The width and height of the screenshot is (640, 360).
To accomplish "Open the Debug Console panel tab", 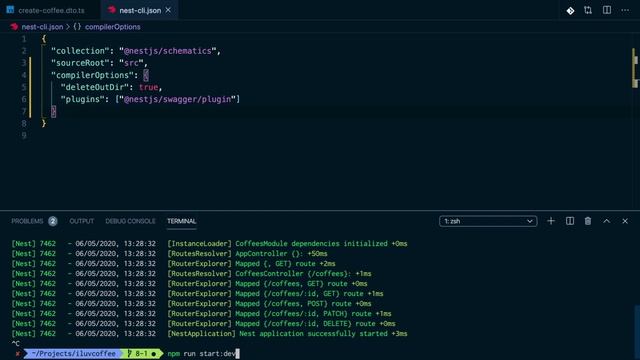I will (130, 221).
